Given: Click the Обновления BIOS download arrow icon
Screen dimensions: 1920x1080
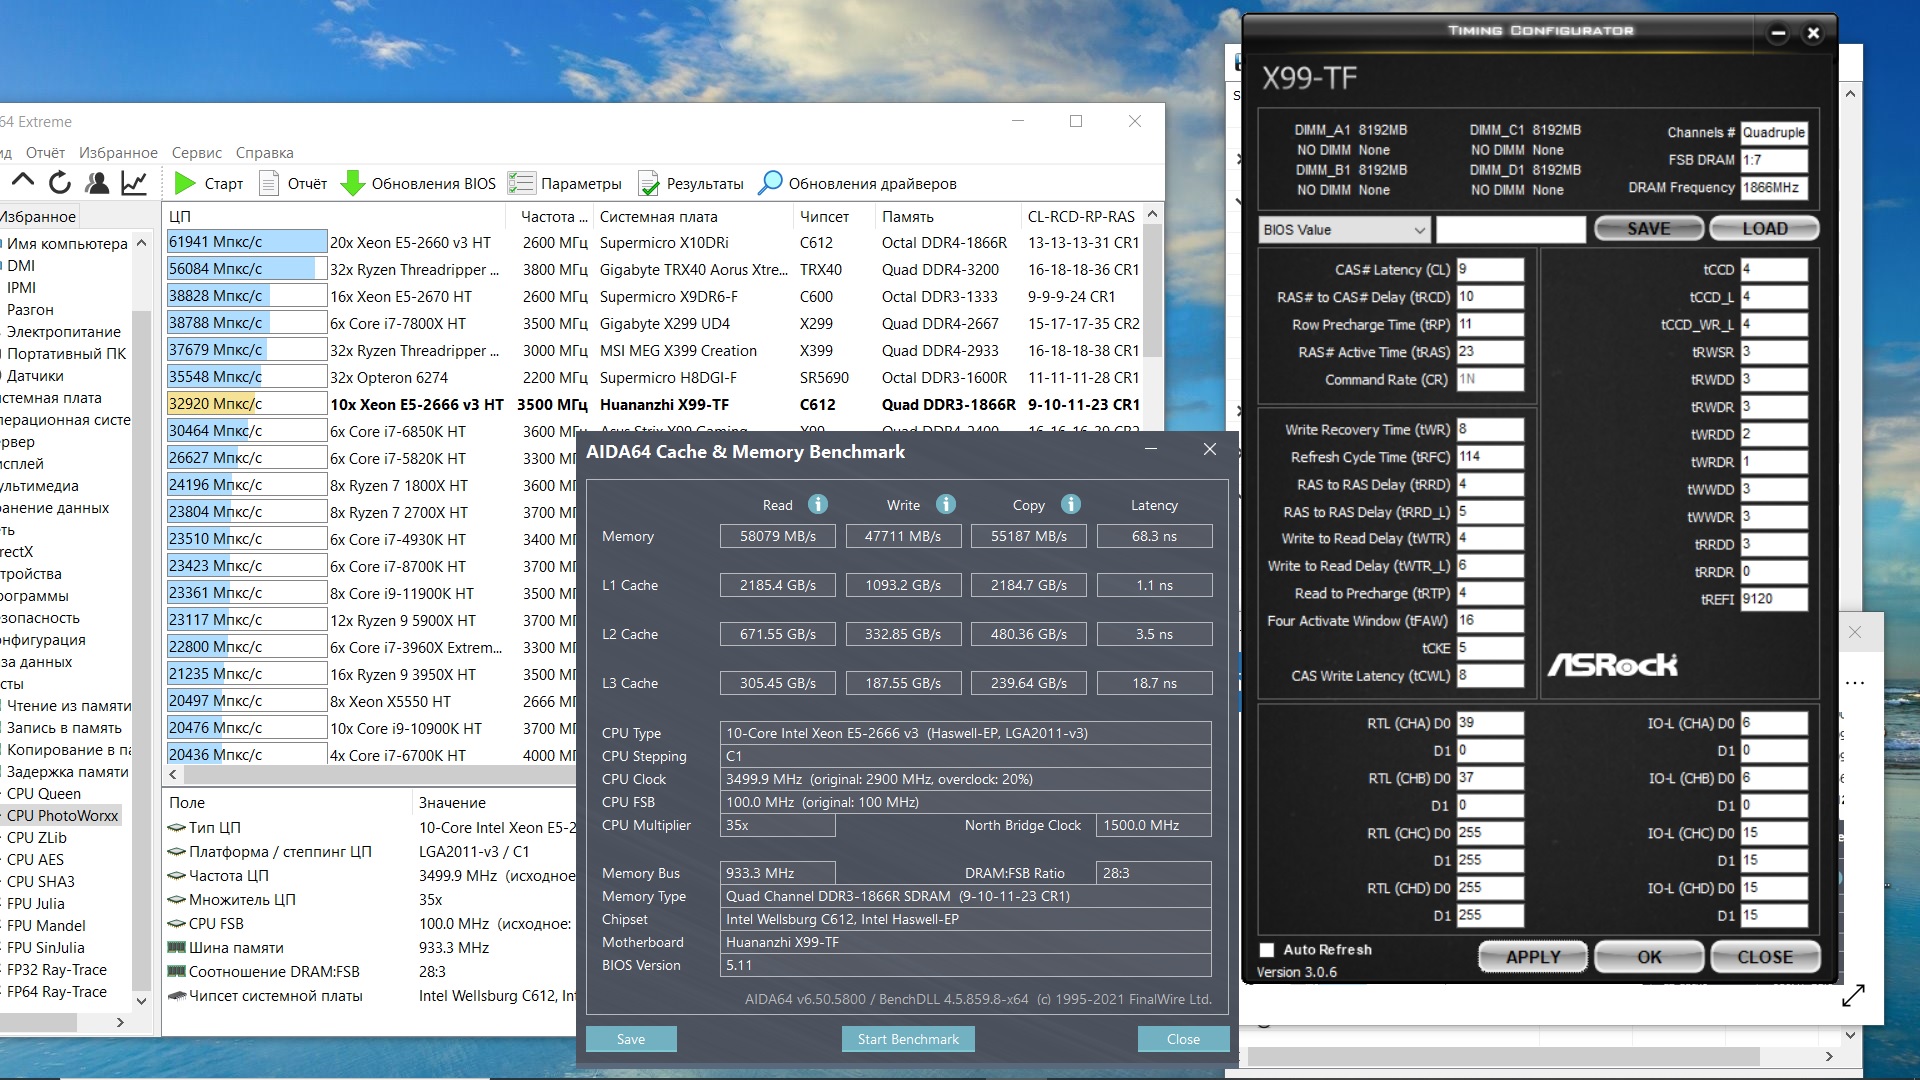Looking at the screenshot, I should click(352, 183).
